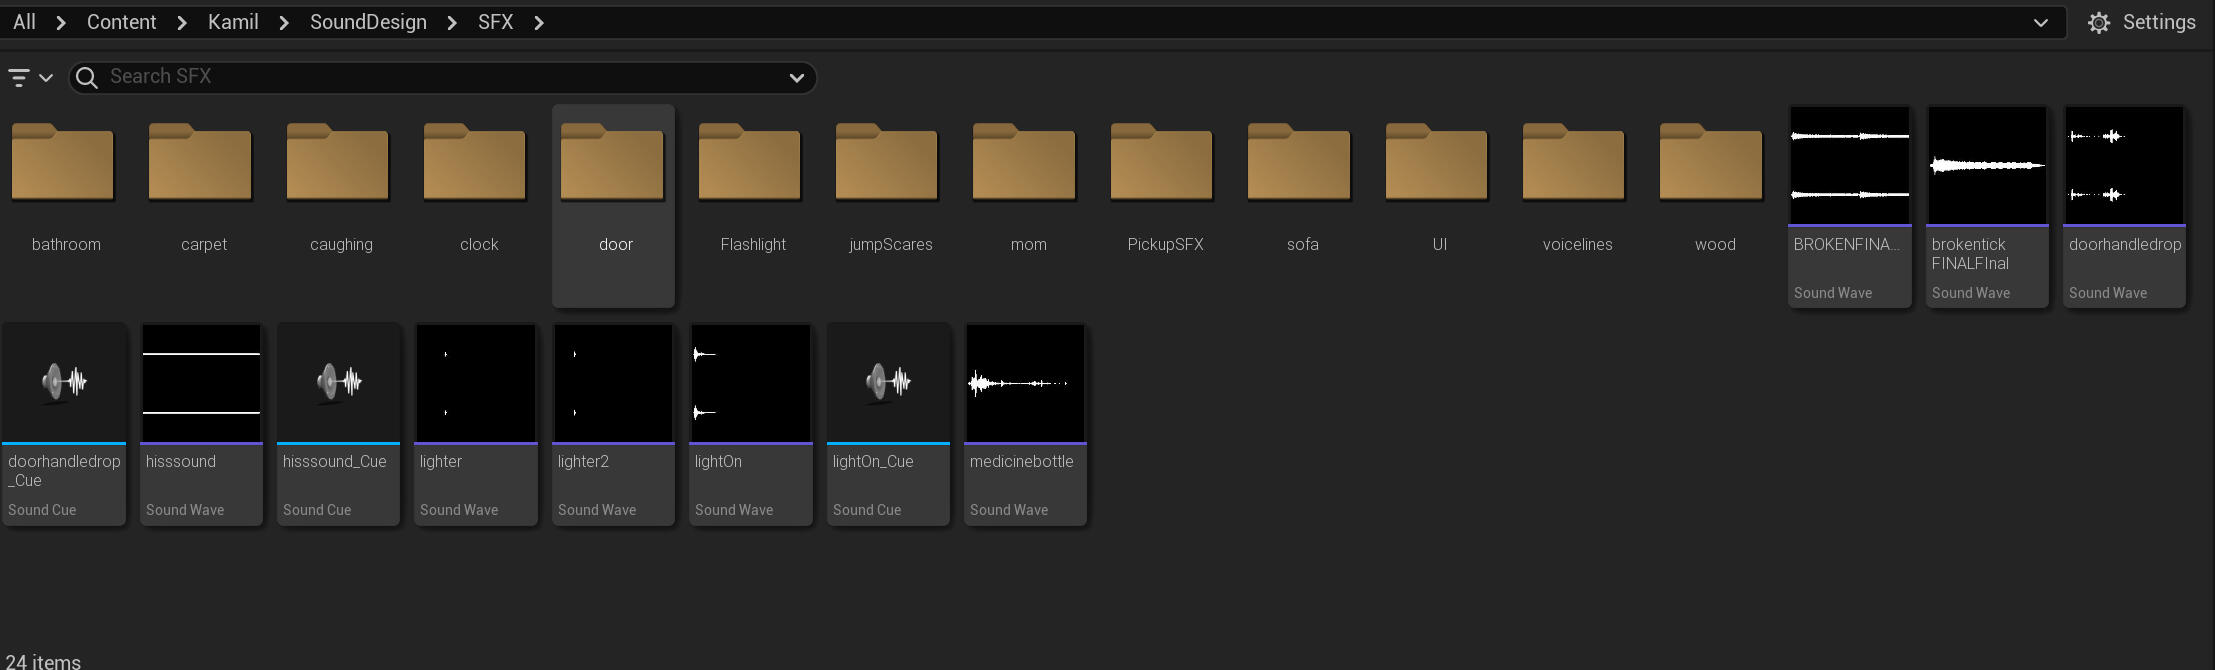Viewport: 2215px width, 670px height.
Task: Go to Content in the breadcrumb
Action: point(121,23)
